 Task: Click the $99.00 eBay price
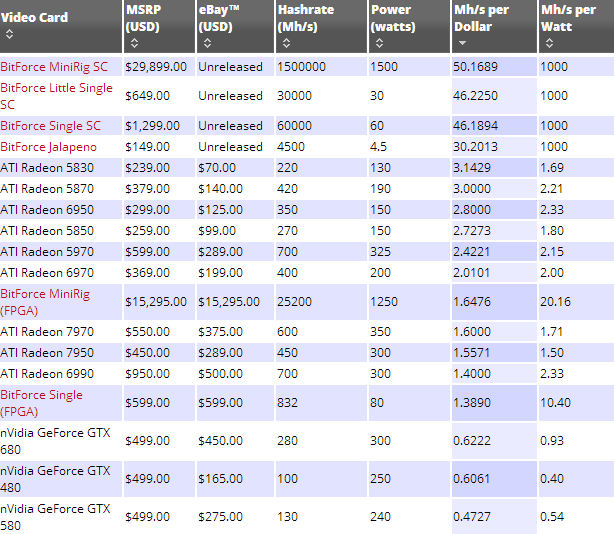click(x=217, y=231)
